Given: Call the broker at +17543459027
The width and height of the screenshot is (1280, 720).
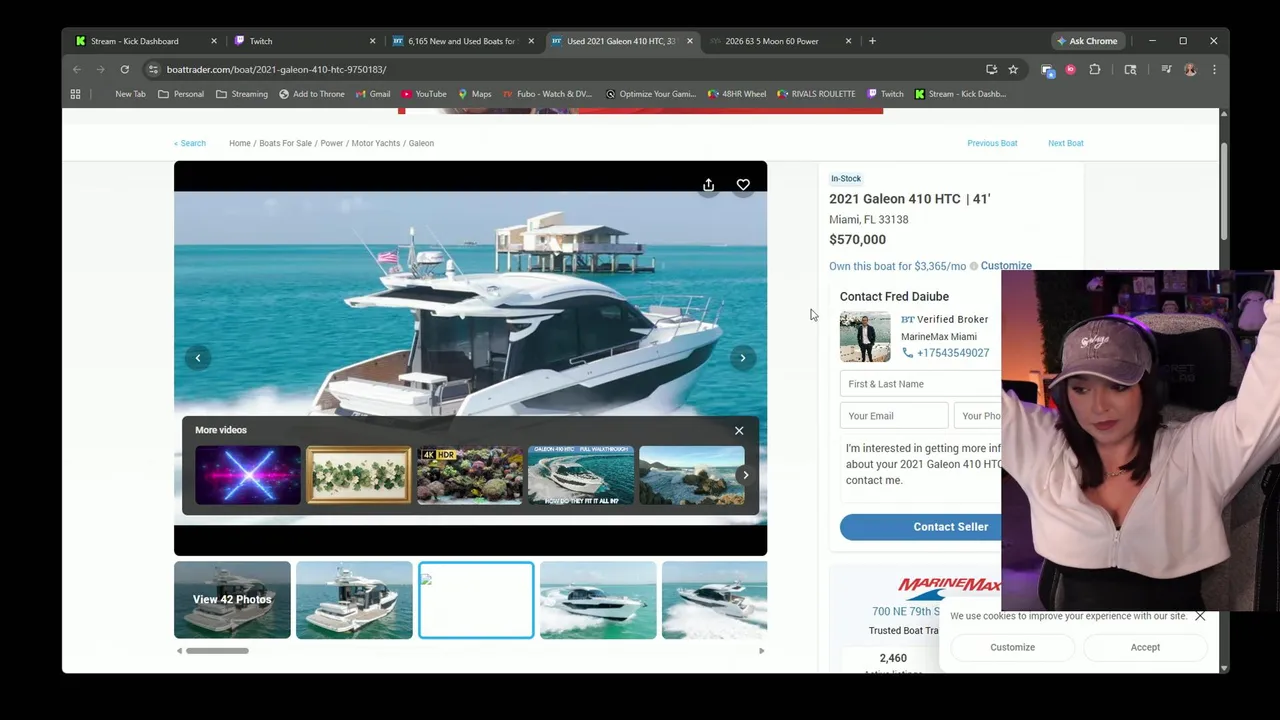Looking at the screenshot, I should coord(945,353).
